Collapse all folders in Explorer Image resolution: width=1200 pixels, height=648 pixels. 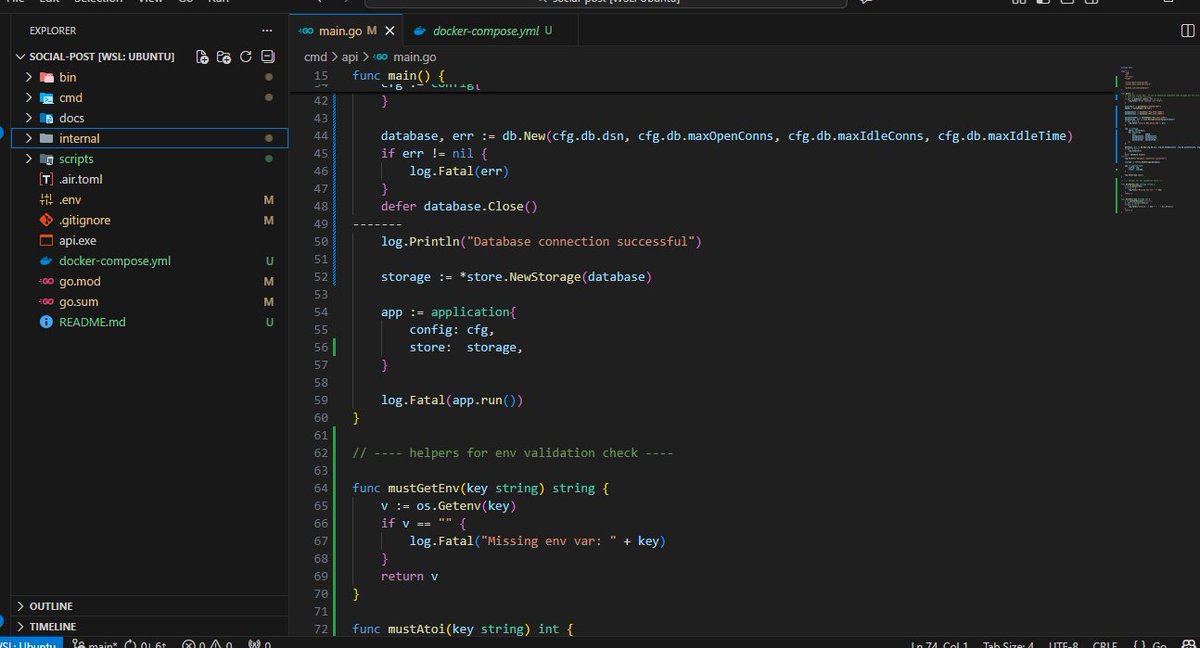[x=267, y=57]
